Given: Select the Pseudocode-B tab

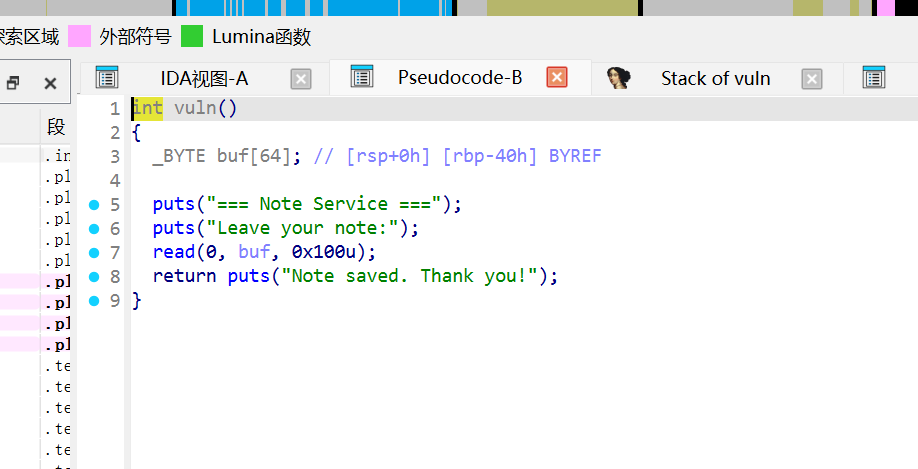Looking at the screenshot, I should [x=460, y=77].
